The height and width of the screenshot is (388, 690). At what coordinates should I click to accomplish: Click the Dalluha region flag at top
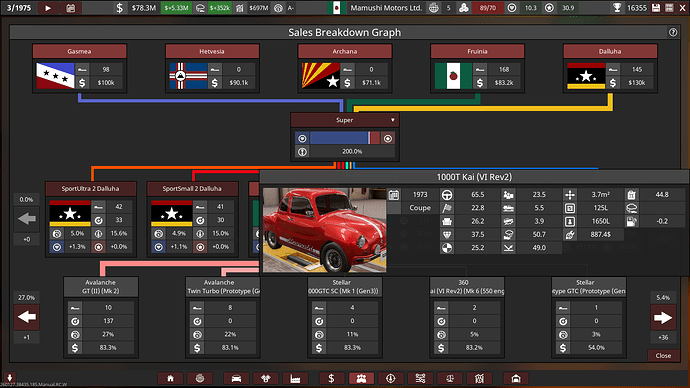pos(586,76)
